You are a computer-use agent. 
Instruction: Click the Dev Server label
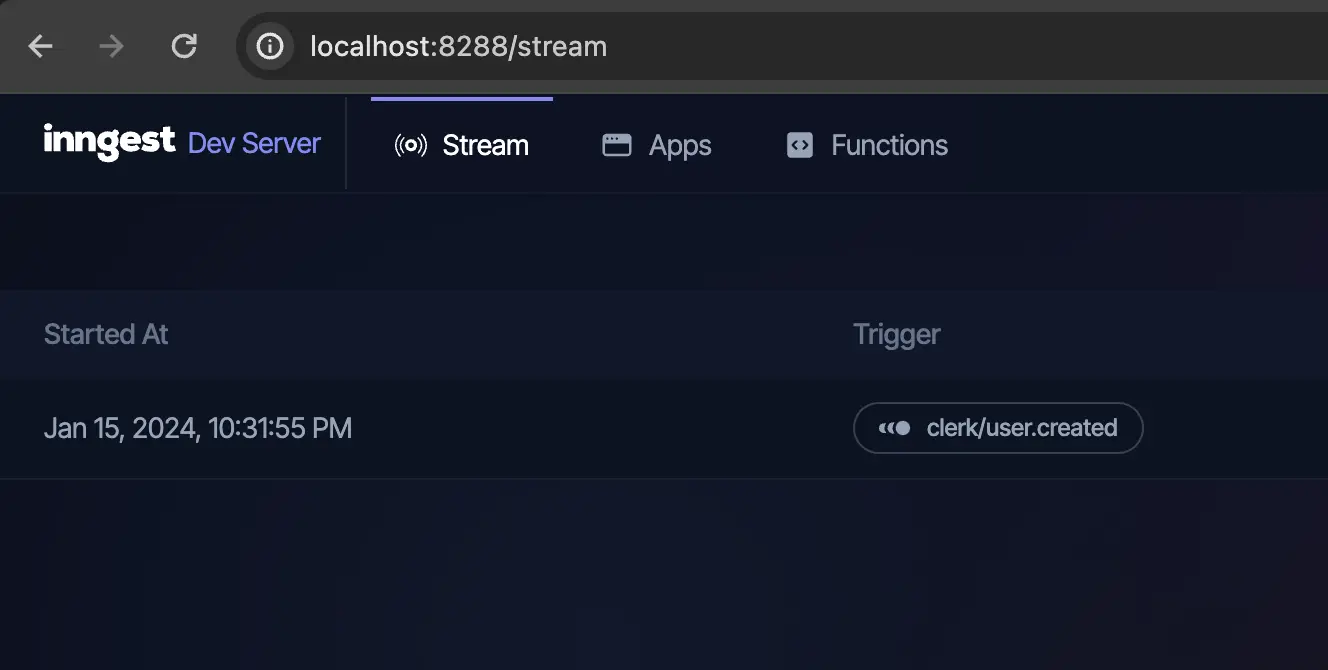coord(254,143)
